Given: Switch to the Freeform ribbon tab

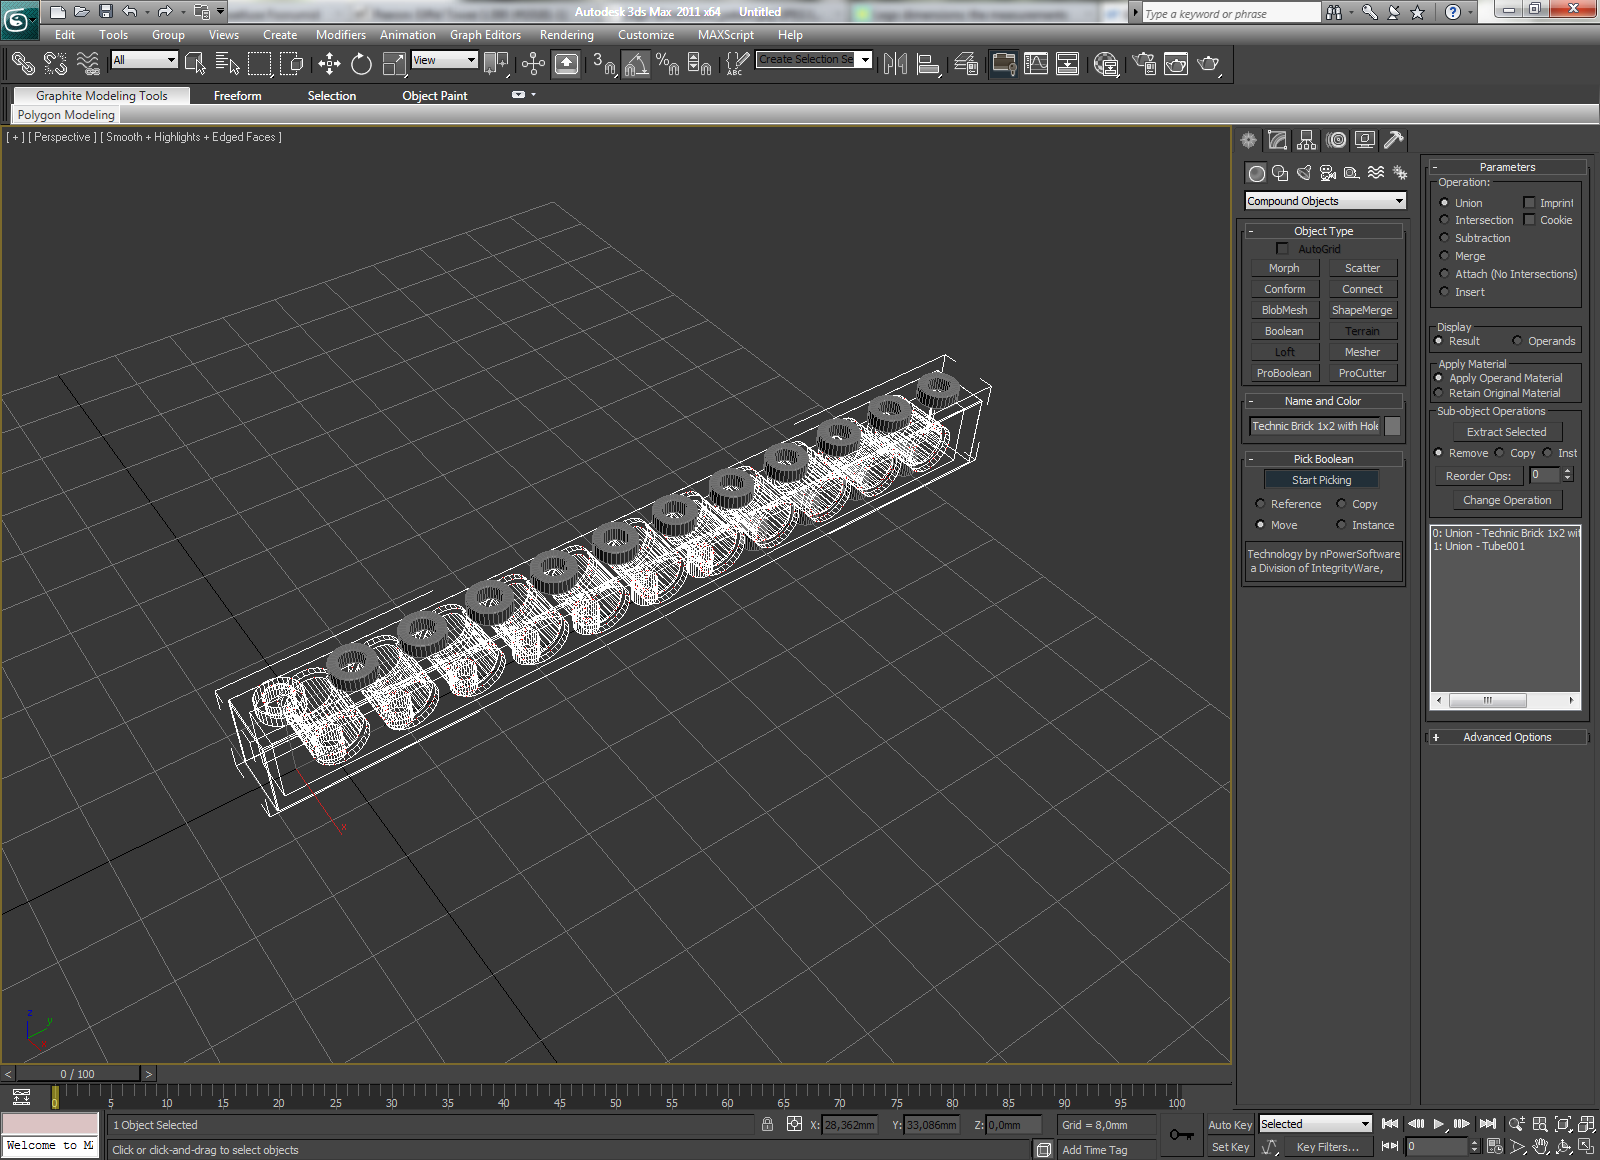Looking at the screenshot, I should (x=237, y=96).
